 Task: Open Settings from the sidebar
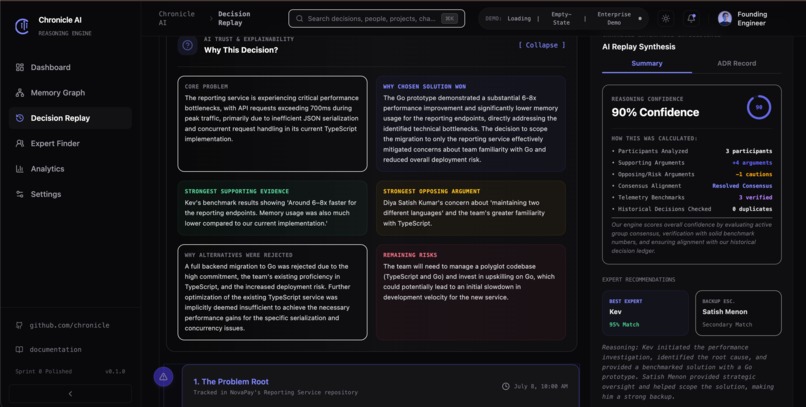coord(70,194)
